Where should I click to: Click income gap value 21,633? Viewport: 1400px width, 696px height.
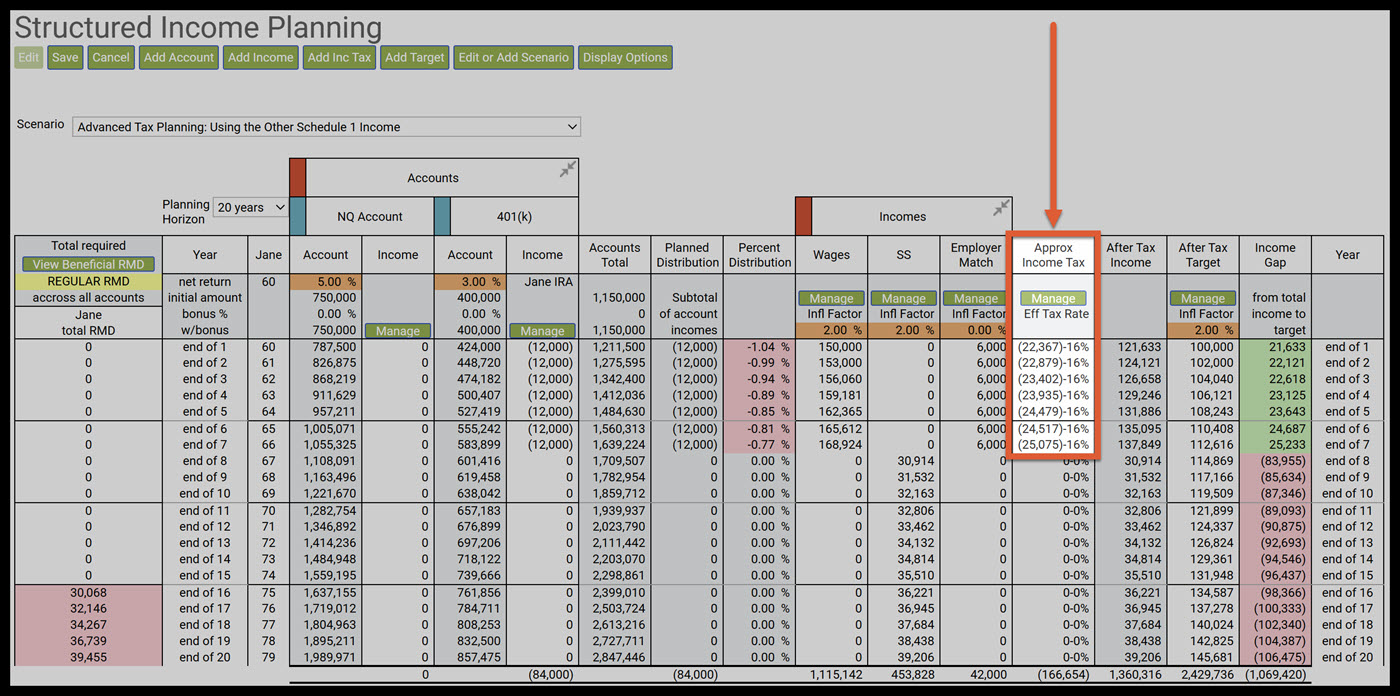1275,347
